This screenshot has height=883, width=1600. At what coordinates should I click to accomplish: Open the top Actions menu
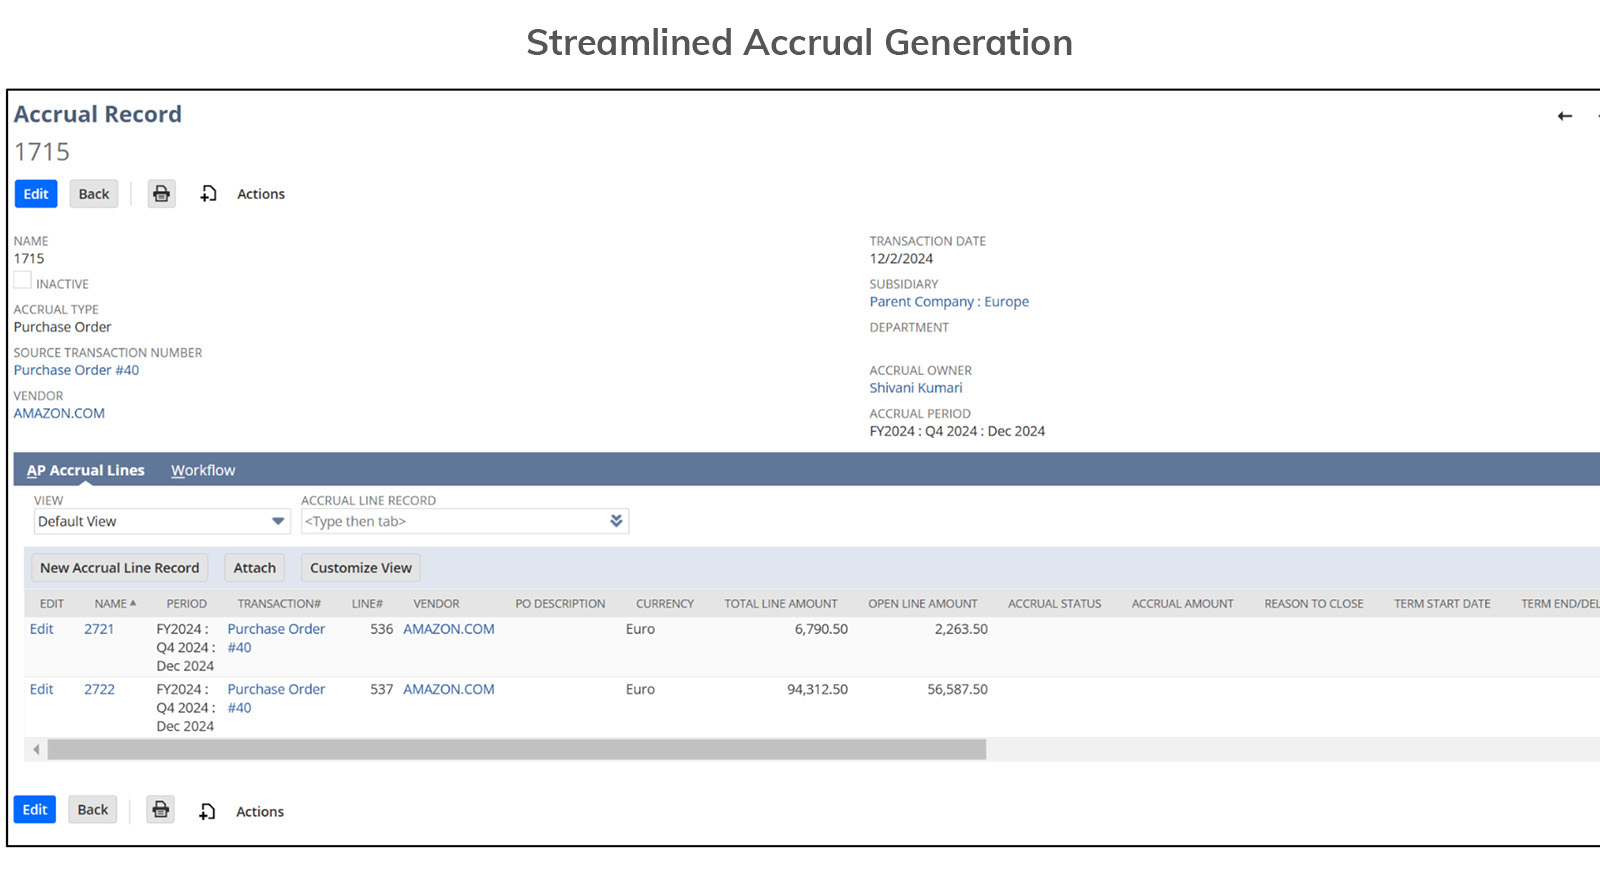coord(261,194)
